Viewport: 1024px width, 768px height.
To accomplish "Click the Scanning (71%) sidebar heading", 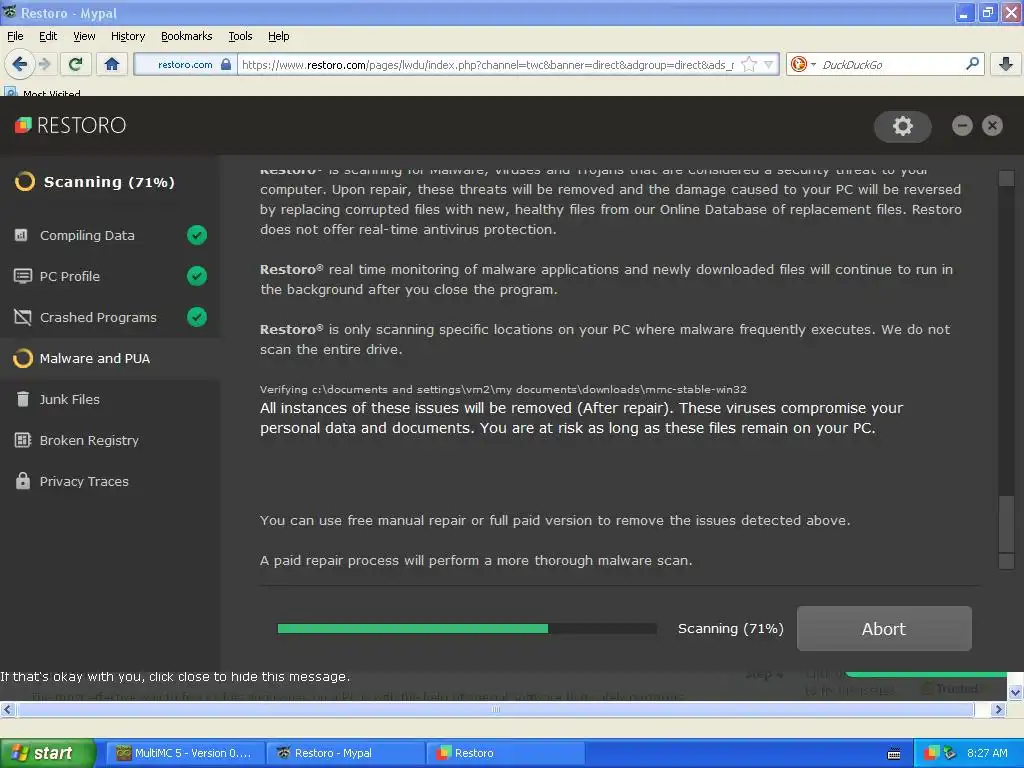I will tap(109, 182).
